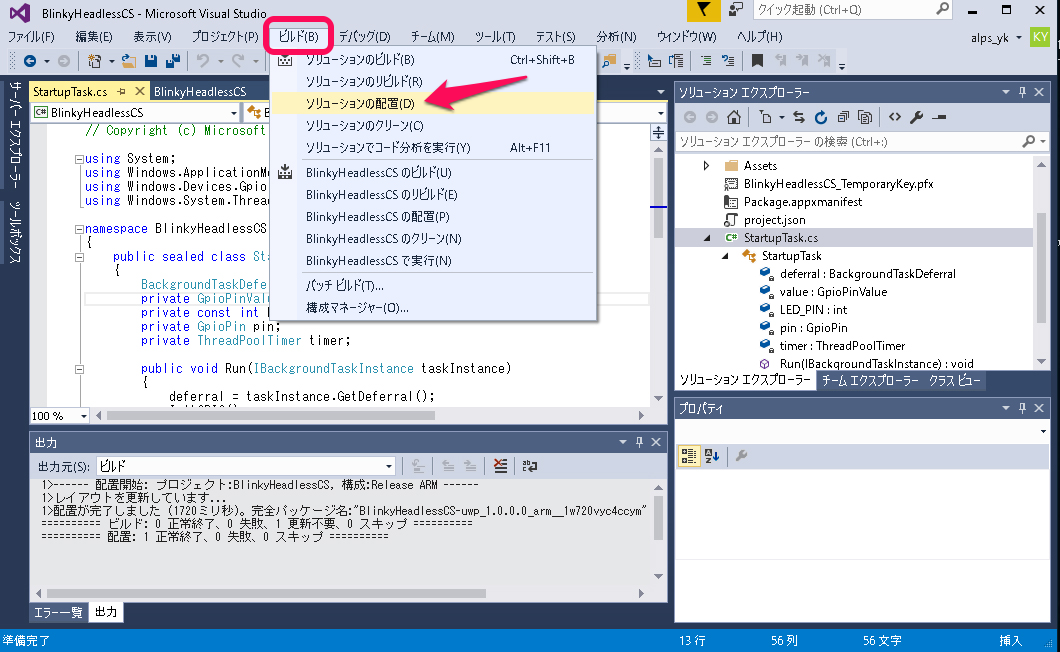
Task: Click the Undo toolbar icon
Action: click(x=203, y=62)
